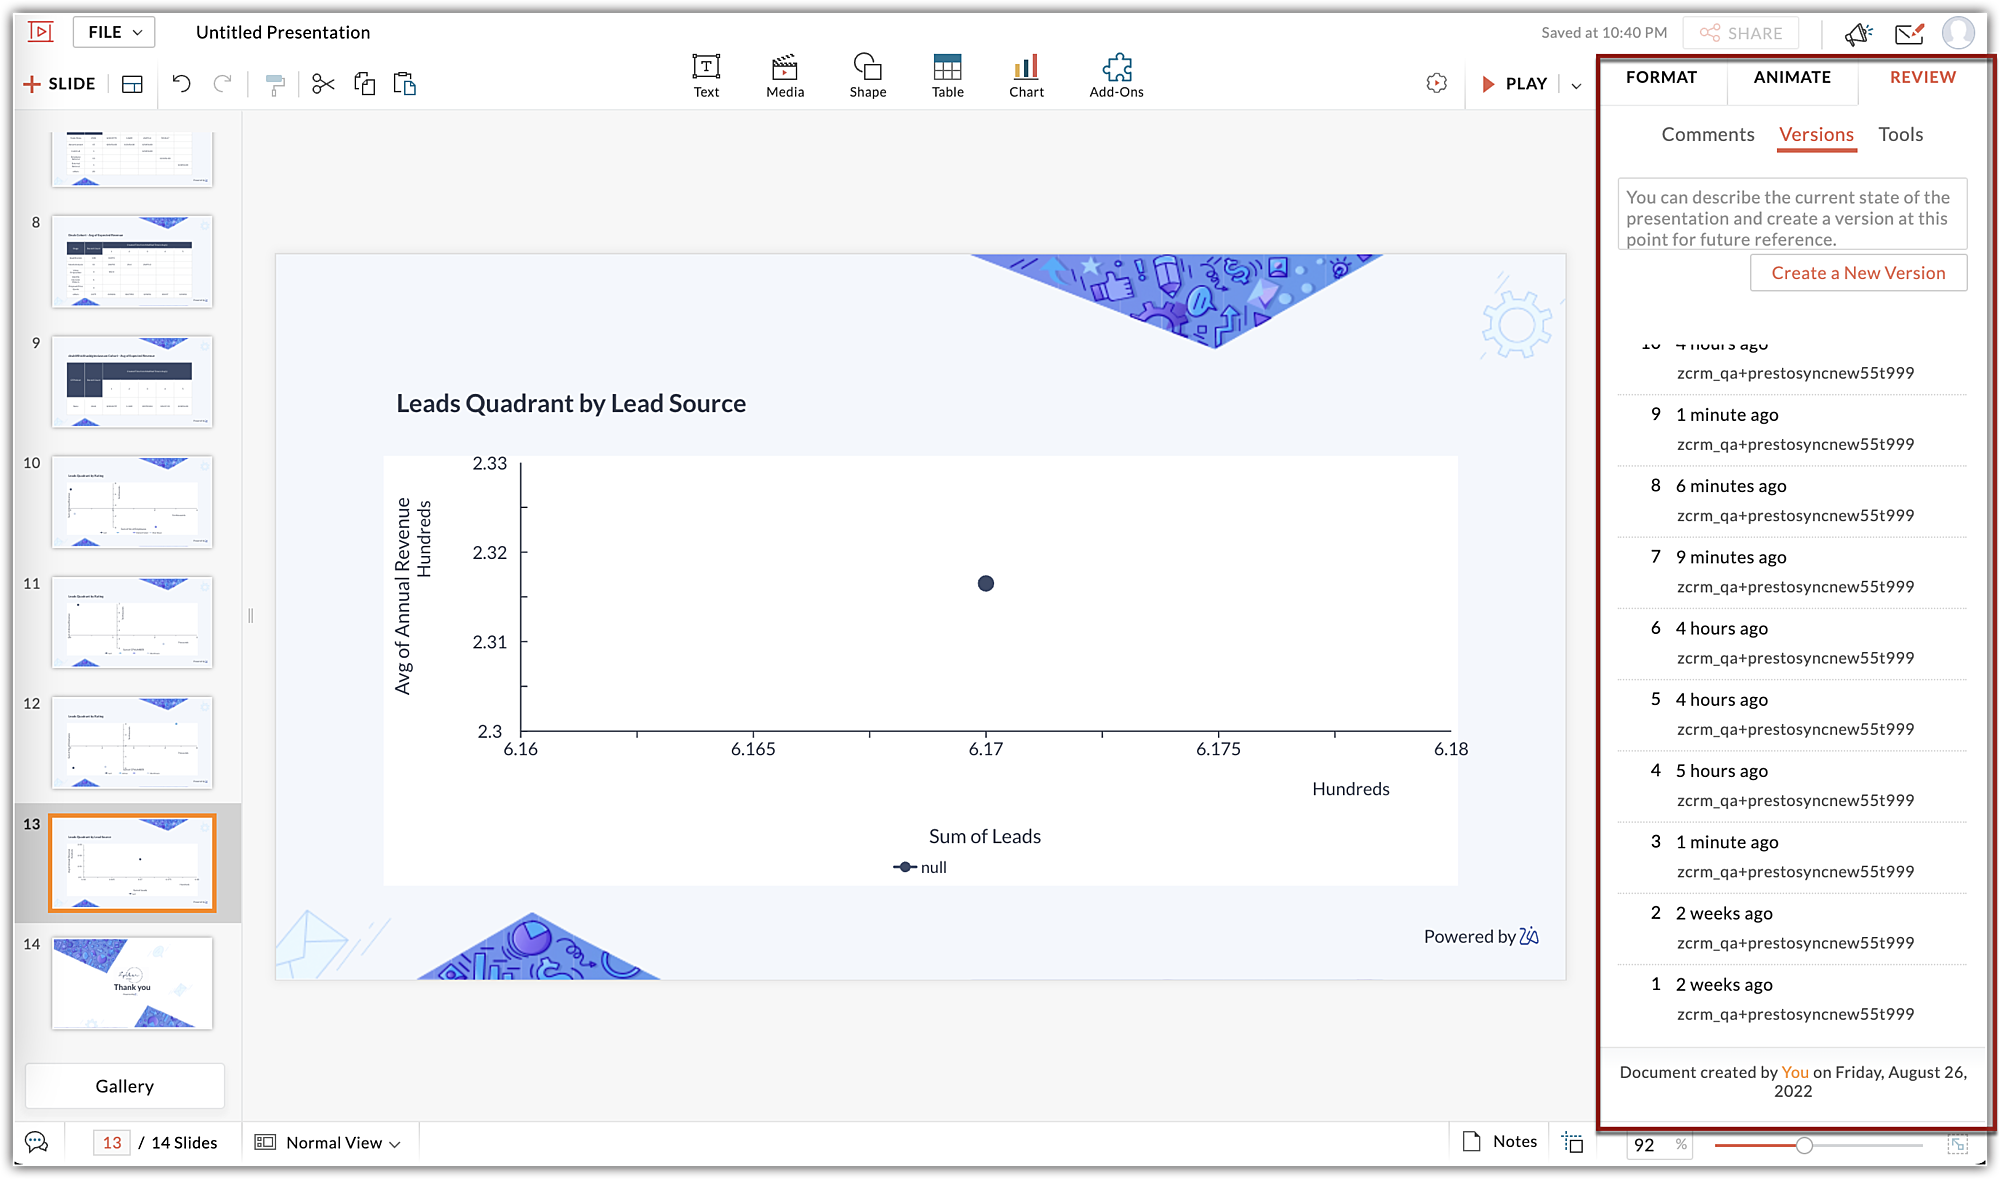Open the Add-Ons puzzle icon
The image size is (2000, 1179).
click(x=1116, y=76)
